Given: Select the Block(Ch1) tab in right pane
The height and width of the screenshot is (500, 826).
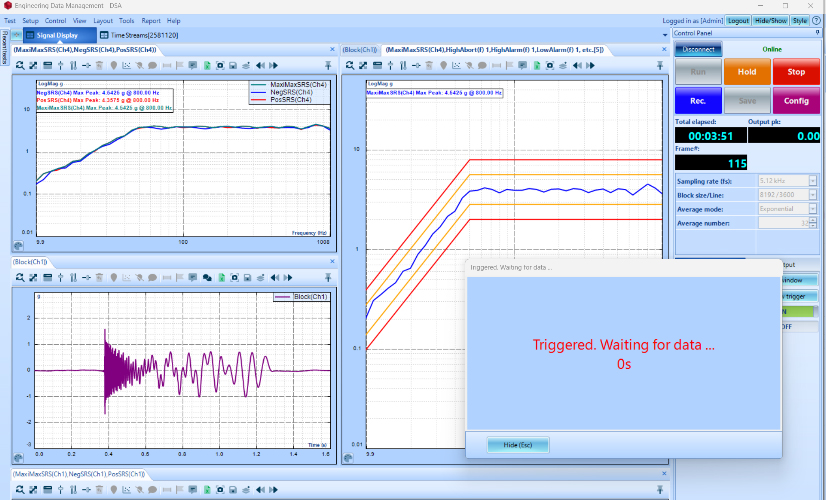Looking at the screenshot, I should click(360, 49).
